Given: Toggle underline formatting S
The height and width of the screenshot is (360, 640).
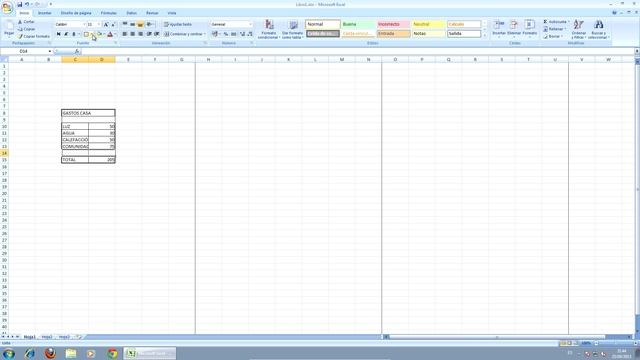Looking at the screenshot, I should 74,34.
